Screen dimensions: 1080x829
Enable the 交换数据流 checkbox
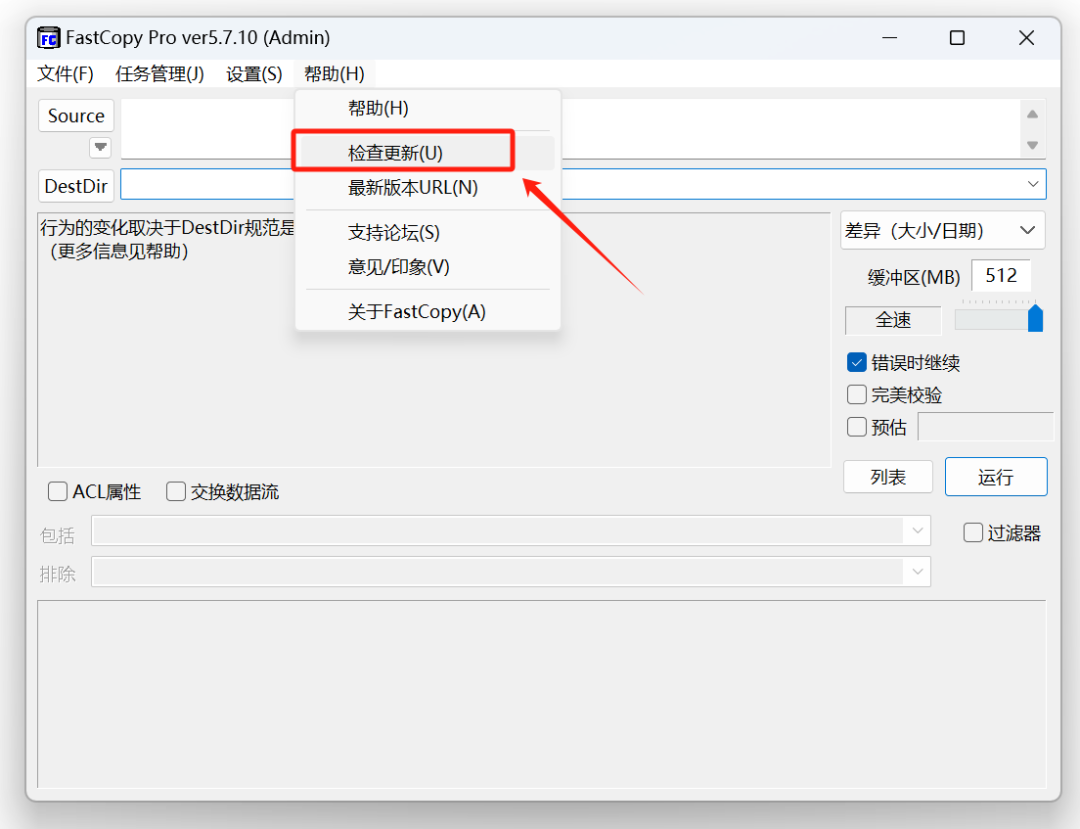(x=176, y=492)
